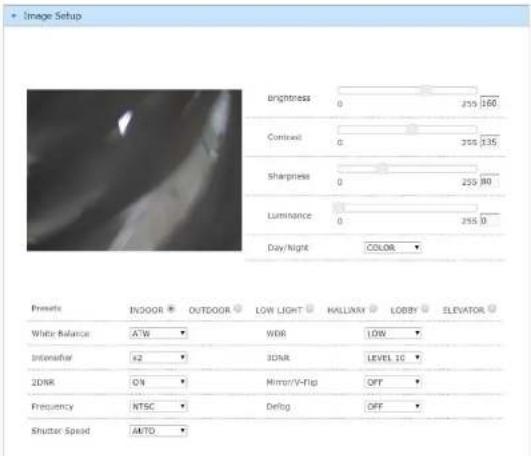Click the Luminance value field showing 0
The image size is (531, 456).
(489, 220)
